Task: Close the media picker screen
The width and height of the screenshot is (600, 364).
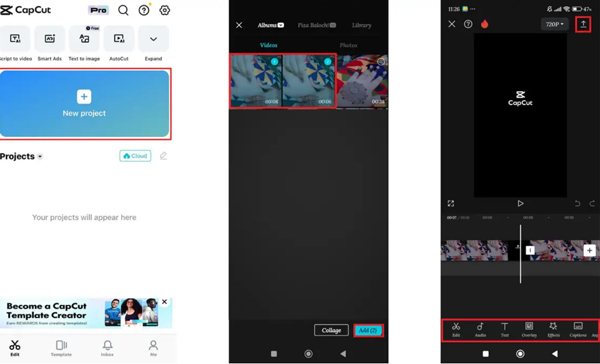Action: (x=239, y=25)
